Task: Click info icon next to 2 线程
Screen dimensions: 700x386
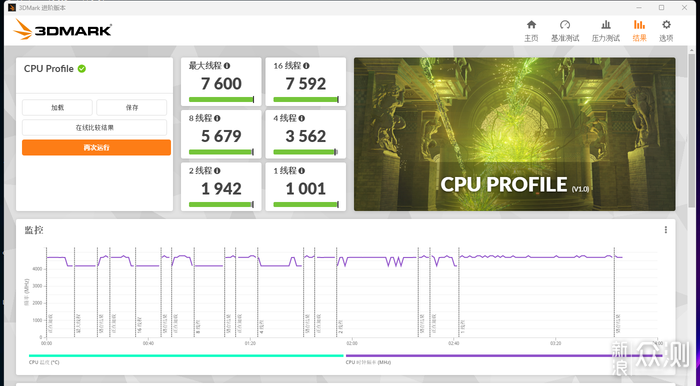Action: click(217, 171)
